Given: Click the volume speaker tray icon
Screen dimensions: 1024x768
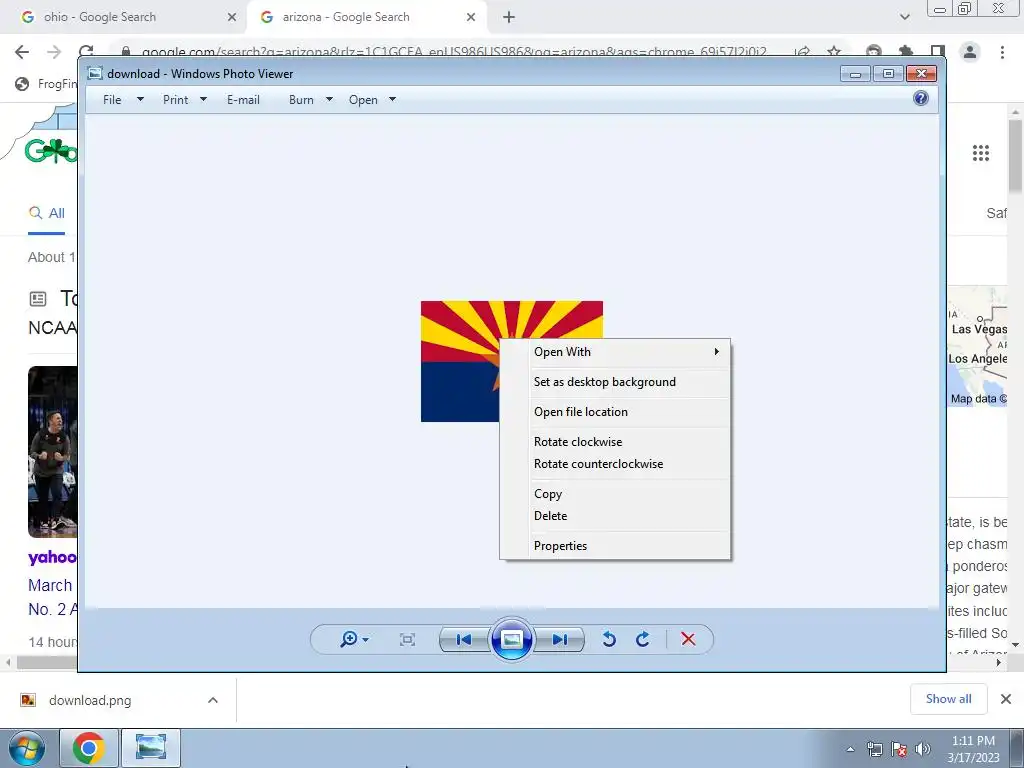Looking at the screenshot, I should [923, 750].
